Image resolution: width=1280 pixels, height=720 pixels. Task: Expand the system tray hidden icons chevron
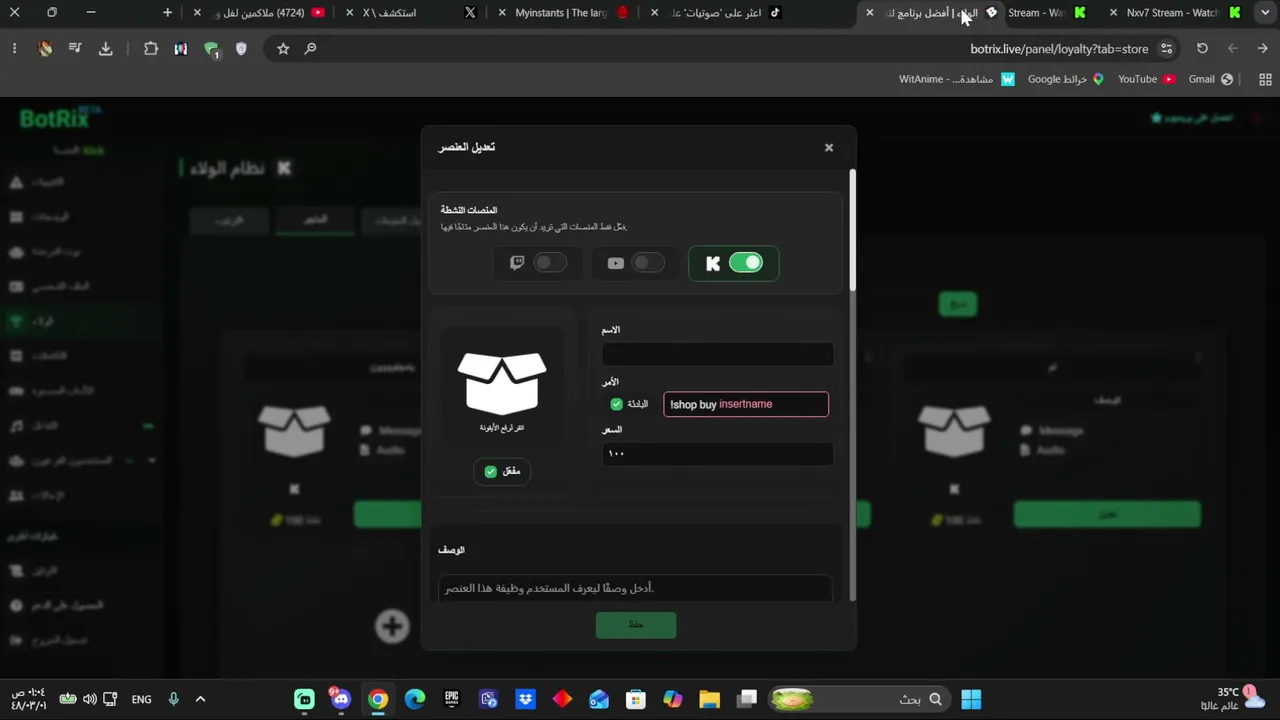click(200, 699)
